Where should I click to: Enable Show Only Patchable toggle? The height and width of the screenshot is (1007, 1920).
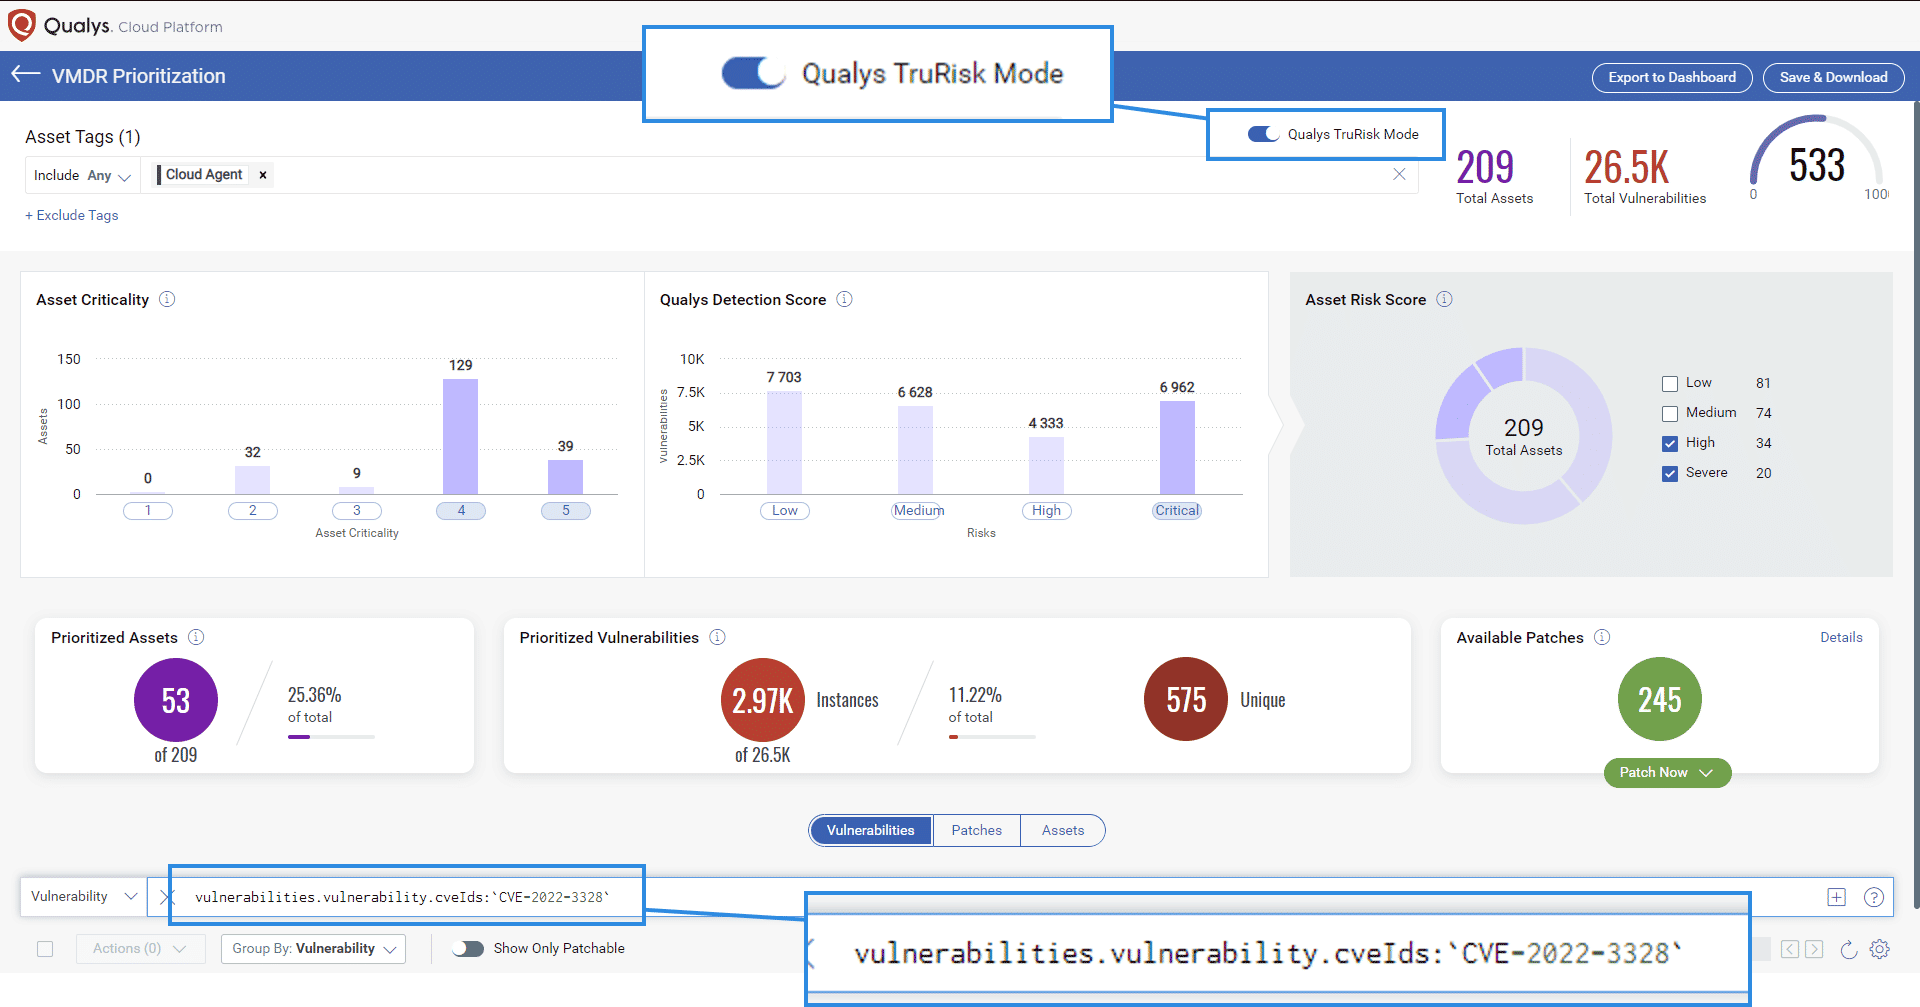467,948
